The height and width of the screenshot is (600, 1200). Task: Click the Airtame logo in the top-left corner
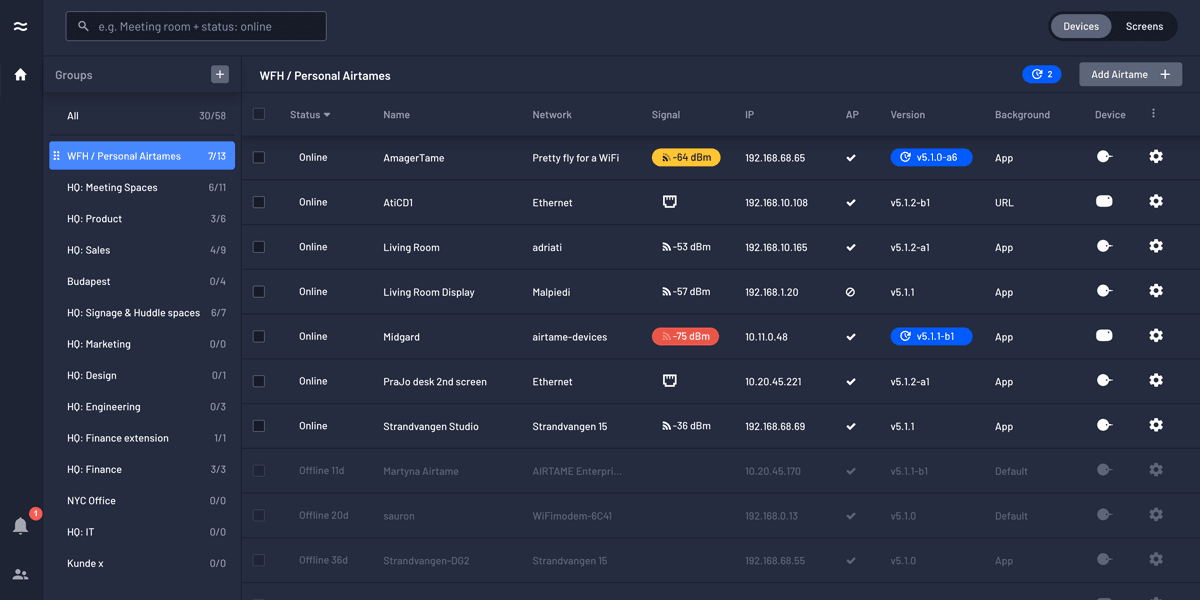point(20,26)
